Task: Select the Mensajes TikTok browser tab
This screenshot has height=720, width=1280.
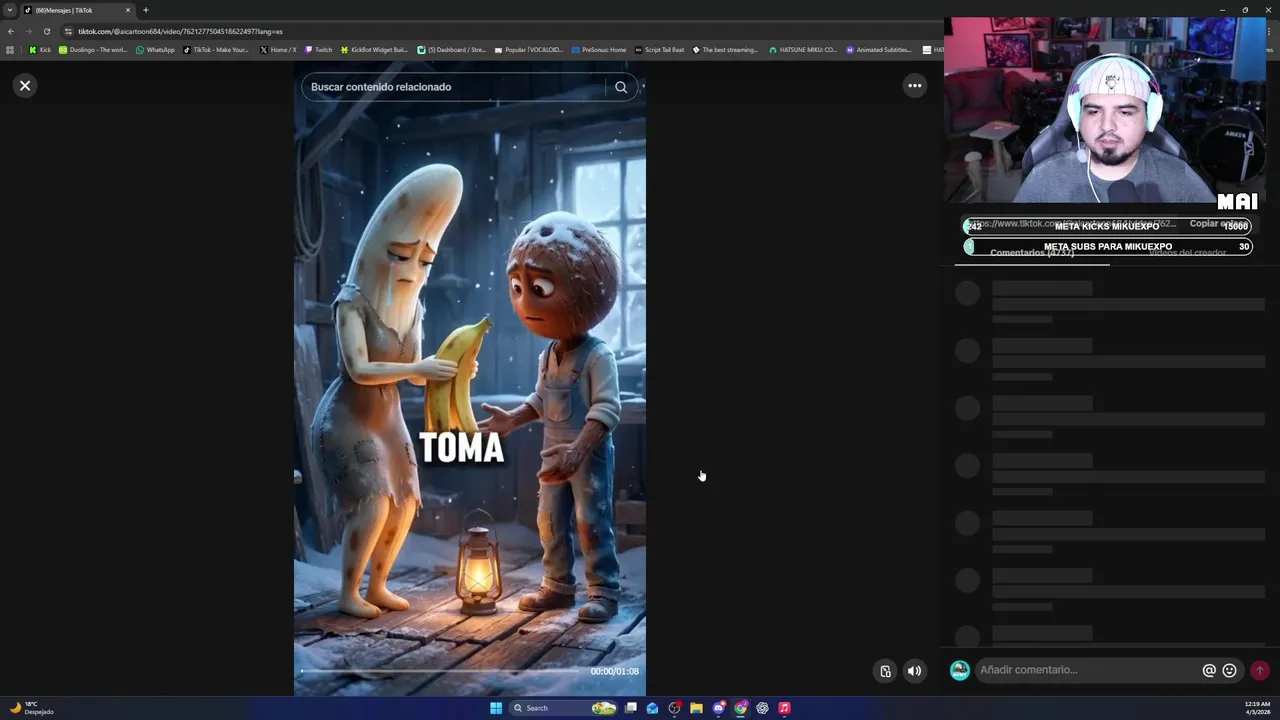Action: coord(78,10)
